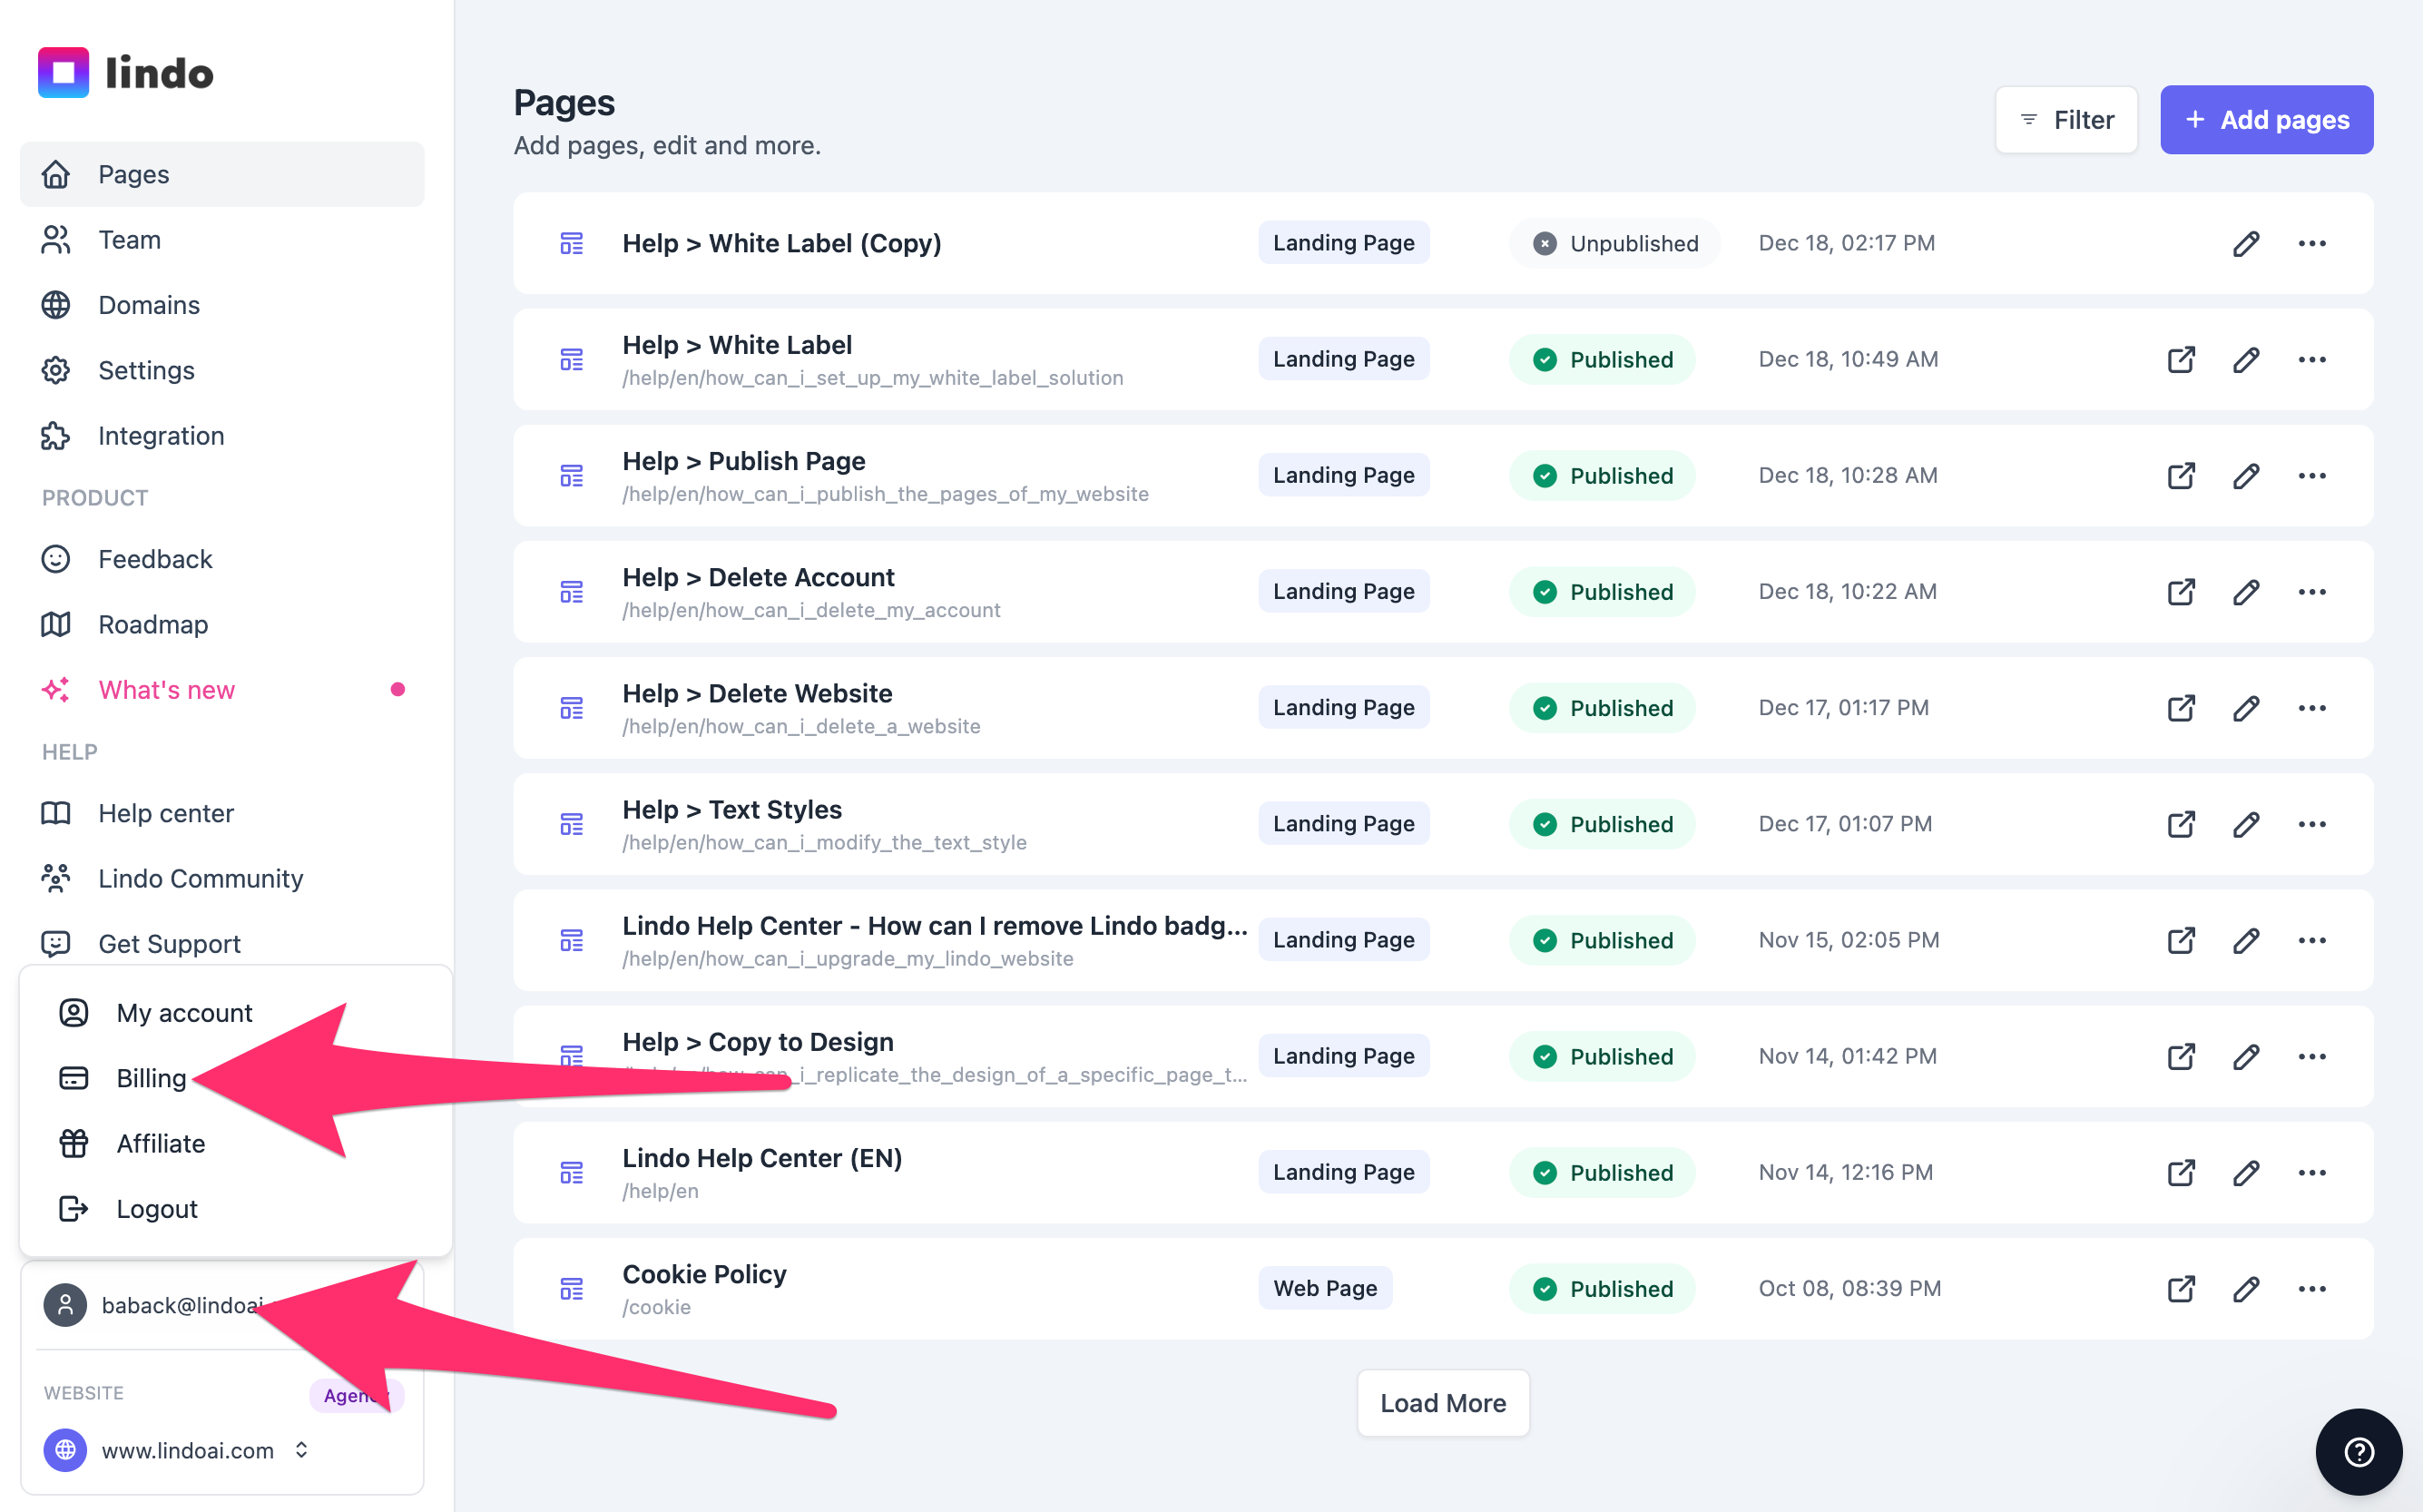
Task: Open Lindo Community
Action: (x=222, y=878)
